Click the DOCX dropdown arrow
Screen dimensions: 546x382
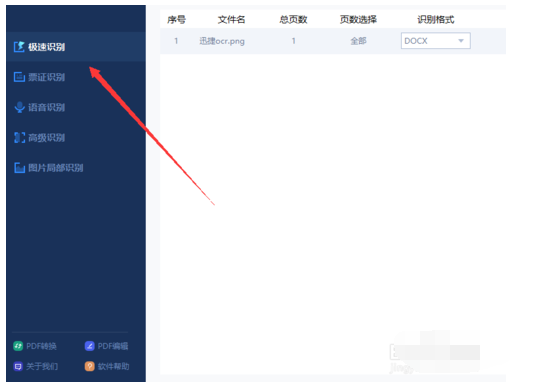[461, 41]
